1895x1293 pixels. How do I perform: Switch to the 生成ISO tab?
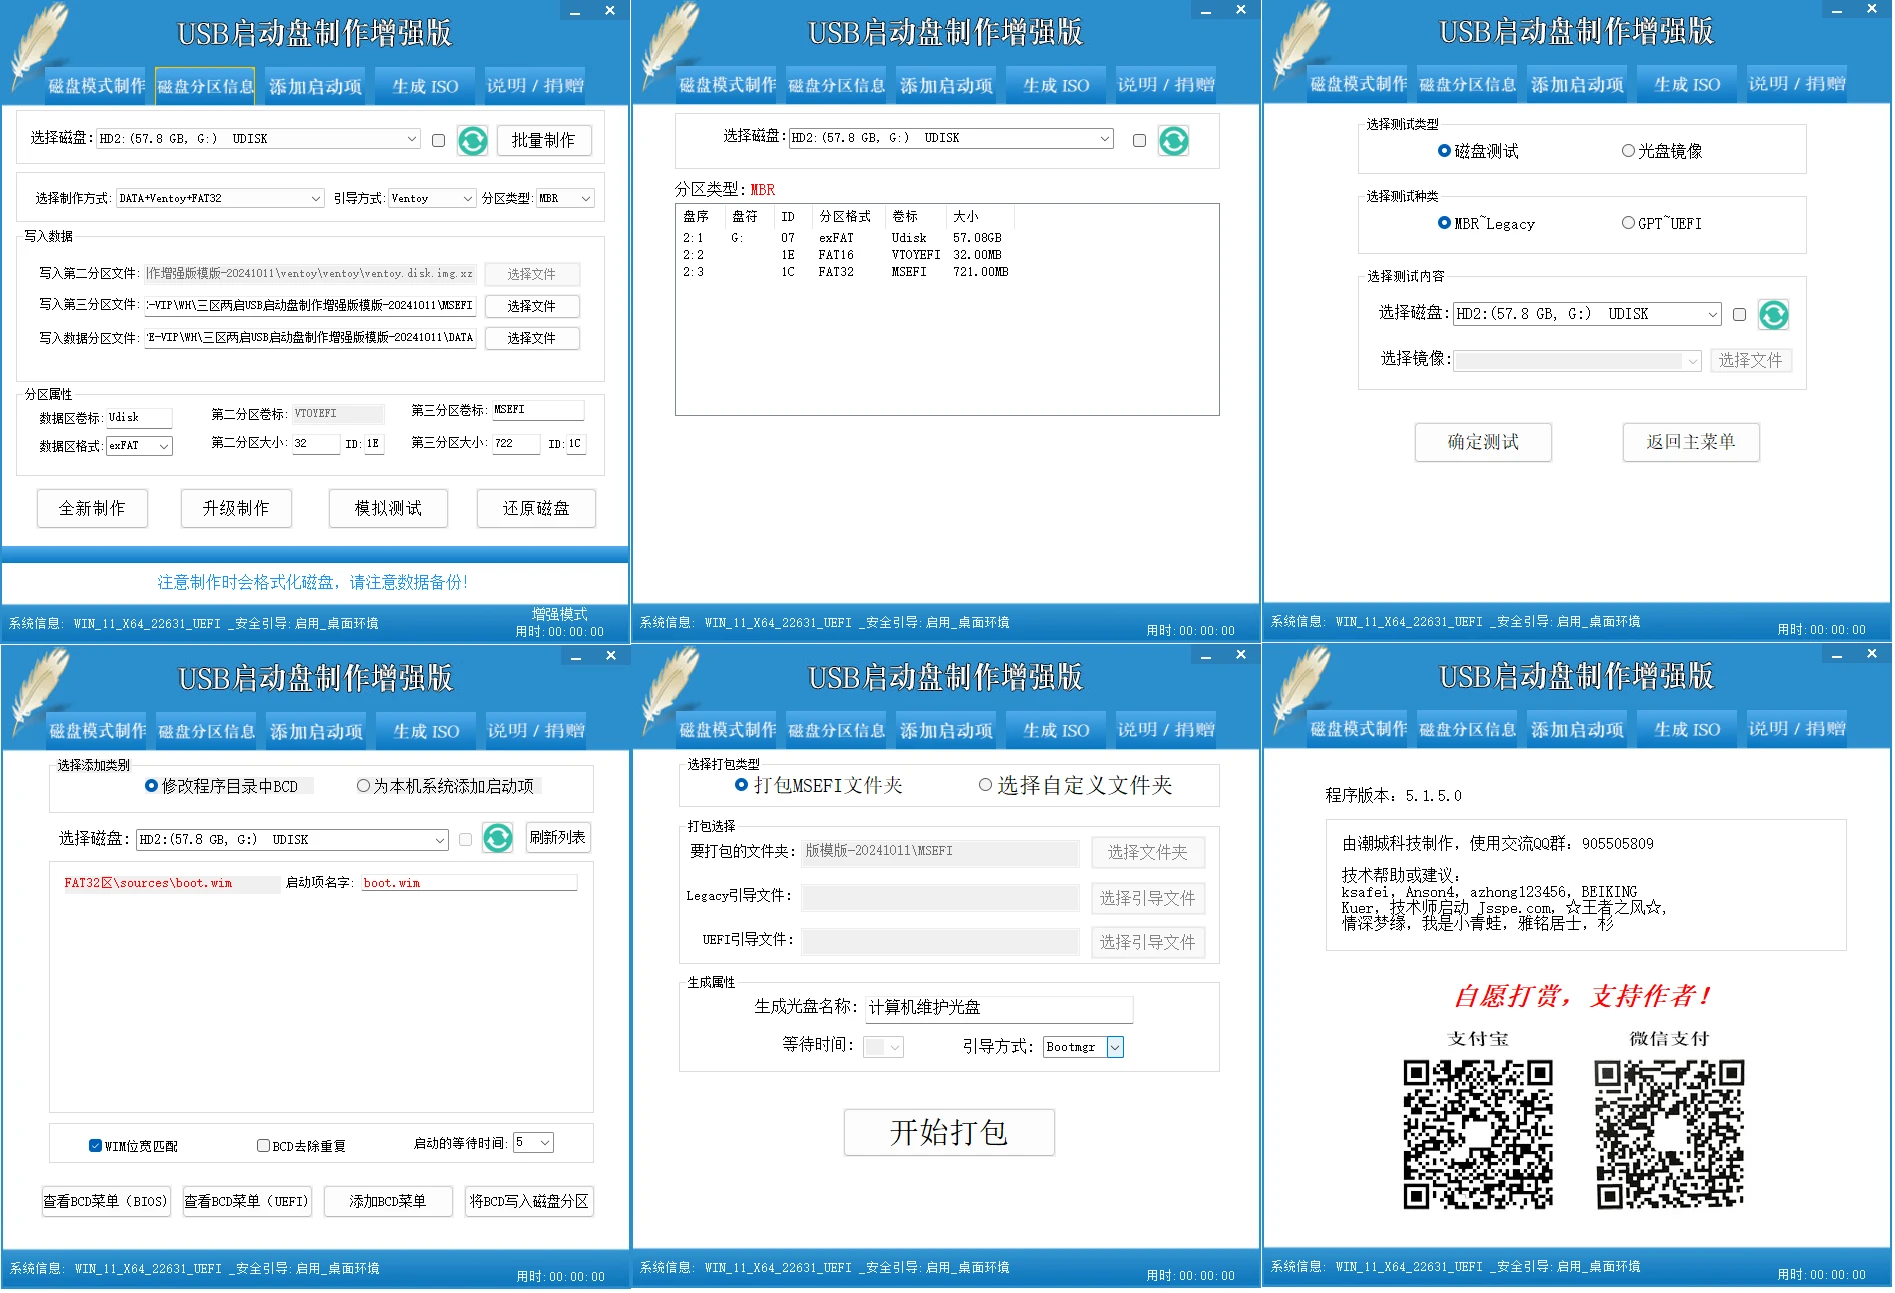tap(424, 85)
